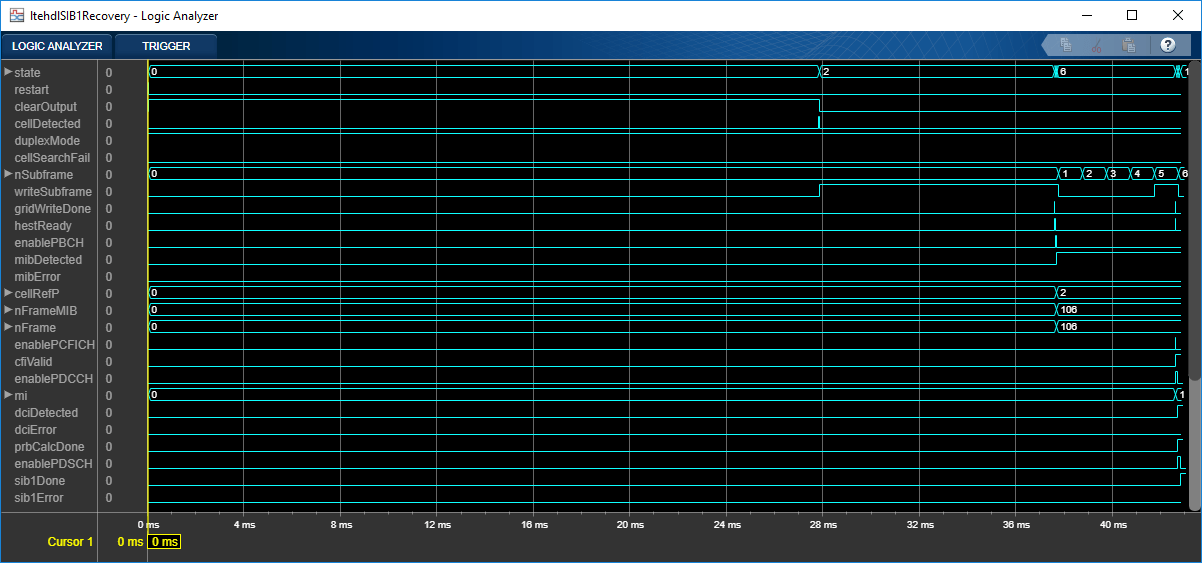
Task: Select the enablePDCCH signal name
Action: click(52, 379)
